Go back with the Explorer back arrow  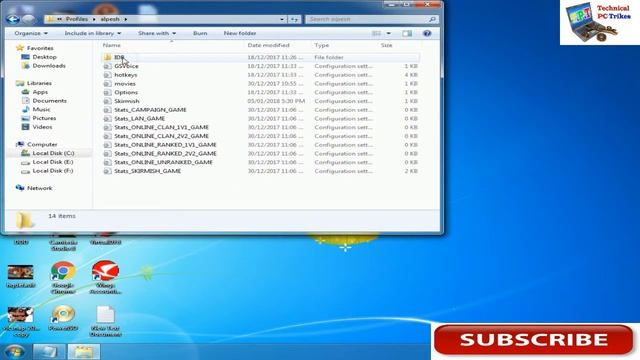(x=13, y=19)
